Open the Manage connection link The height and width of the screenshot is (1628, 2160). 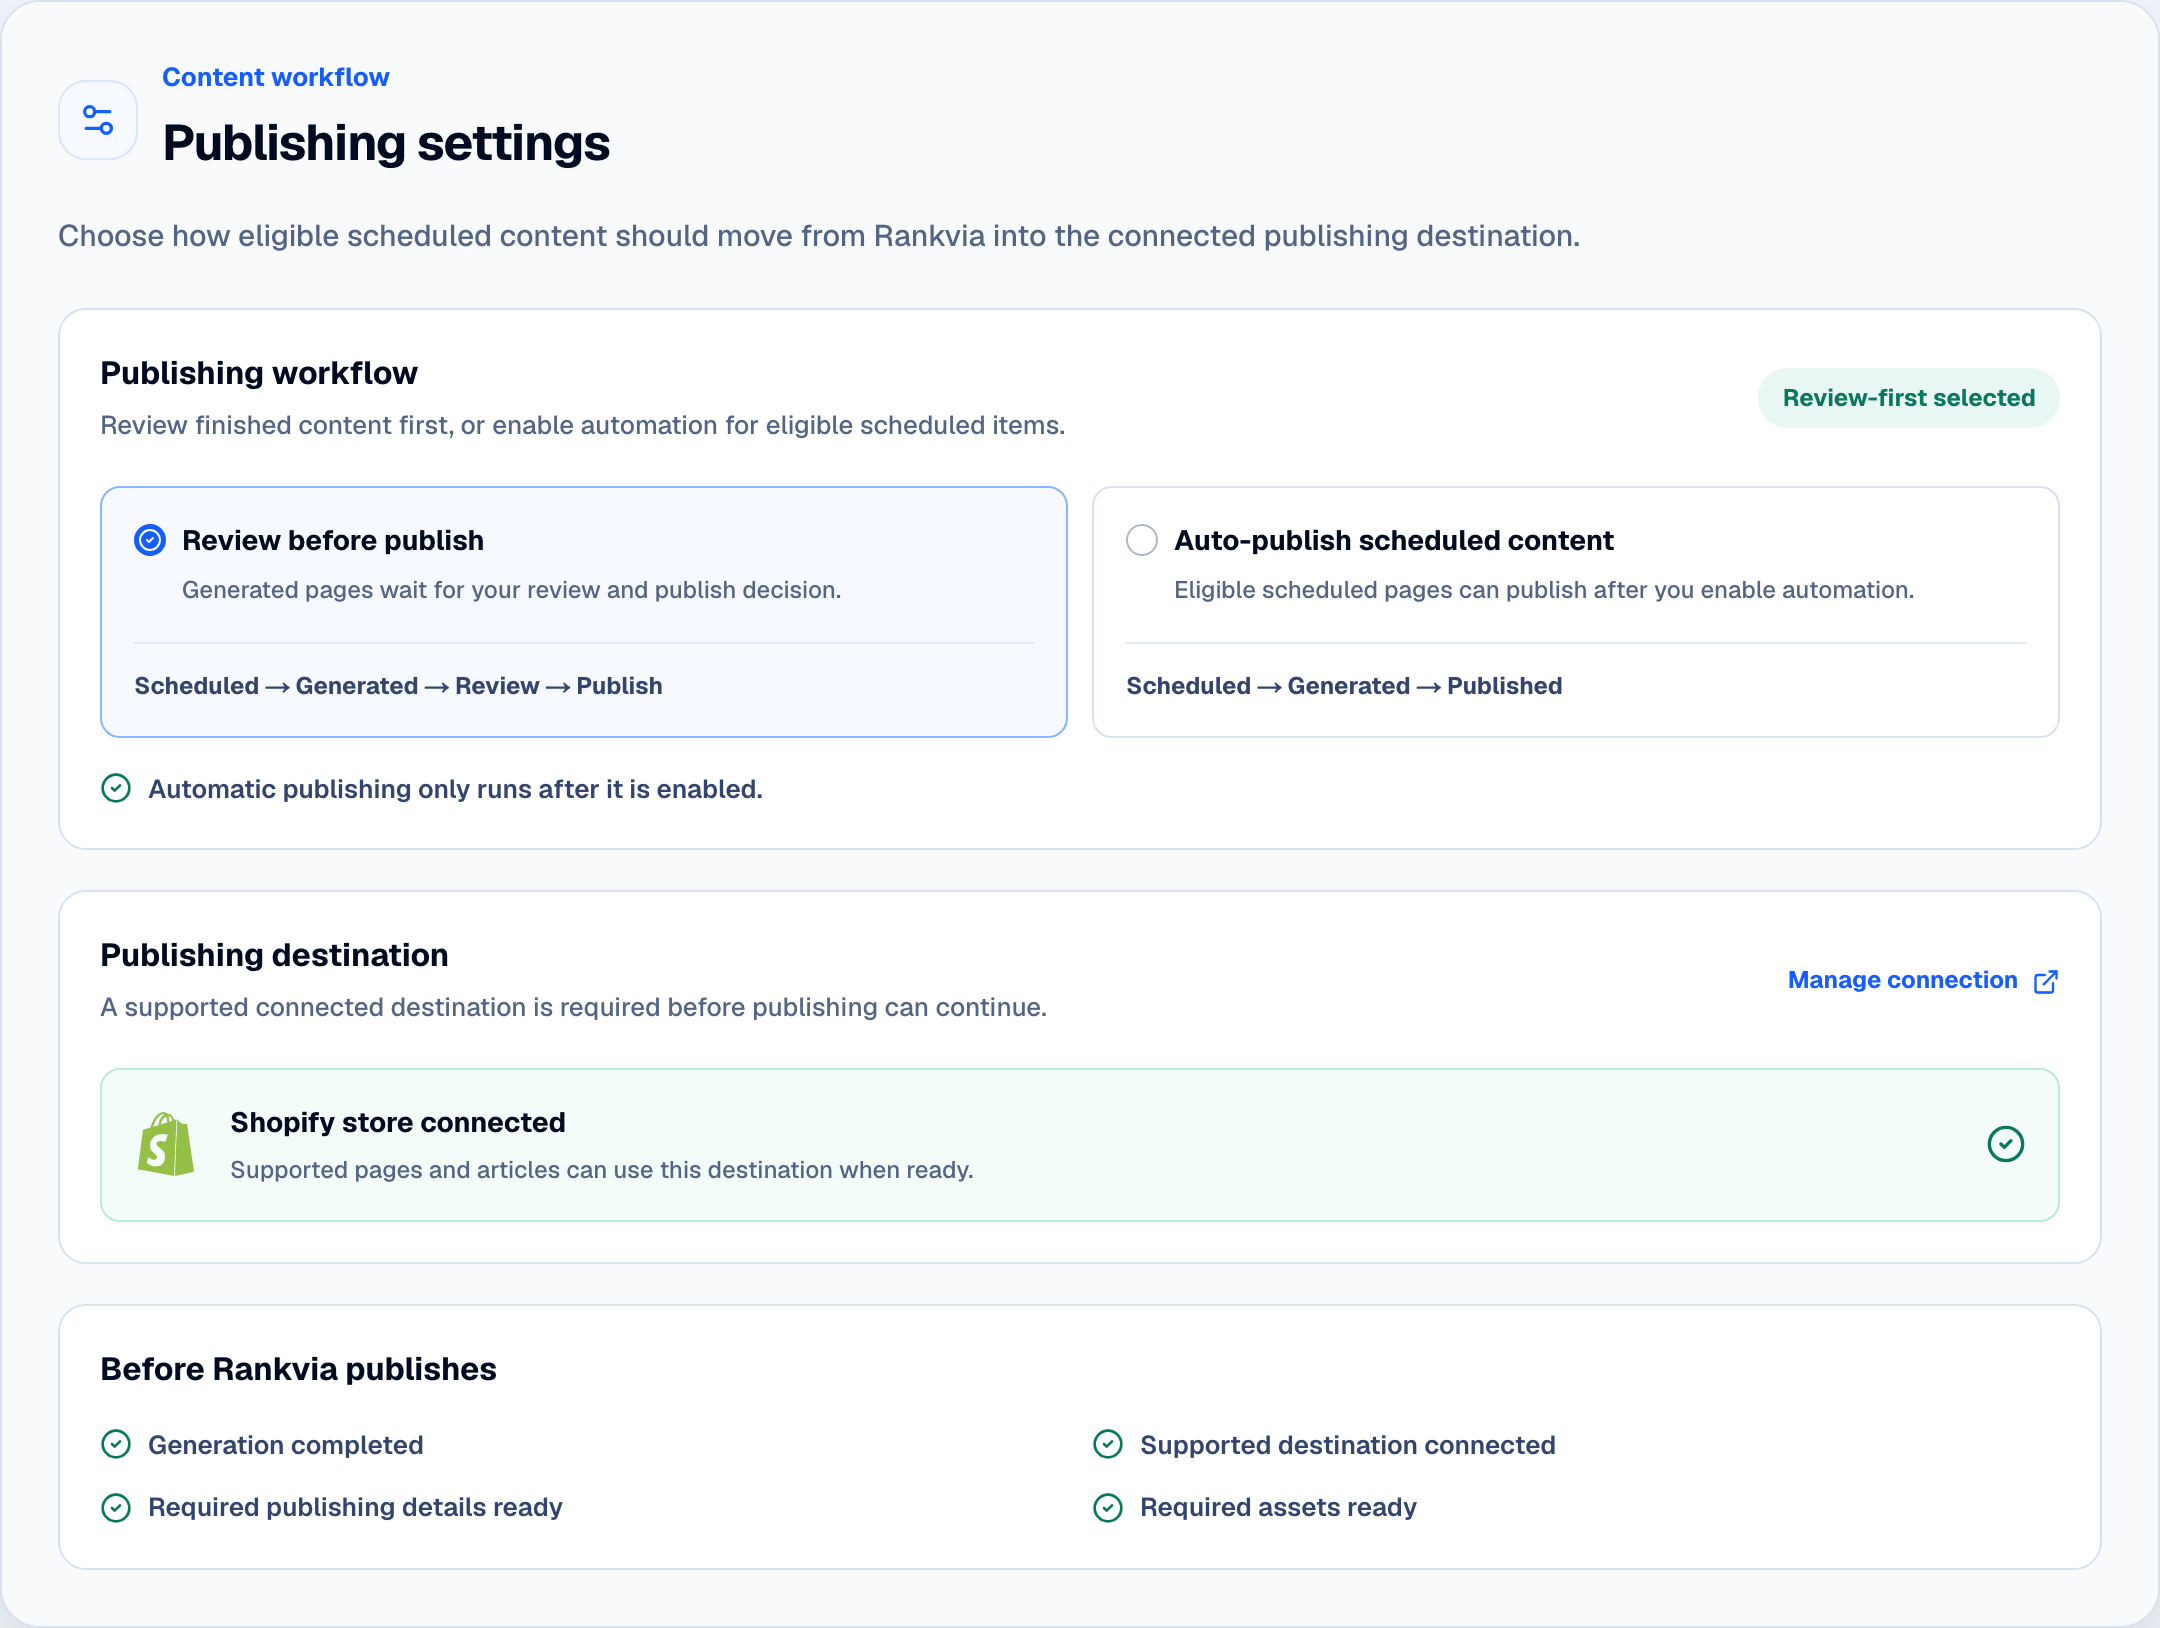1922,980
